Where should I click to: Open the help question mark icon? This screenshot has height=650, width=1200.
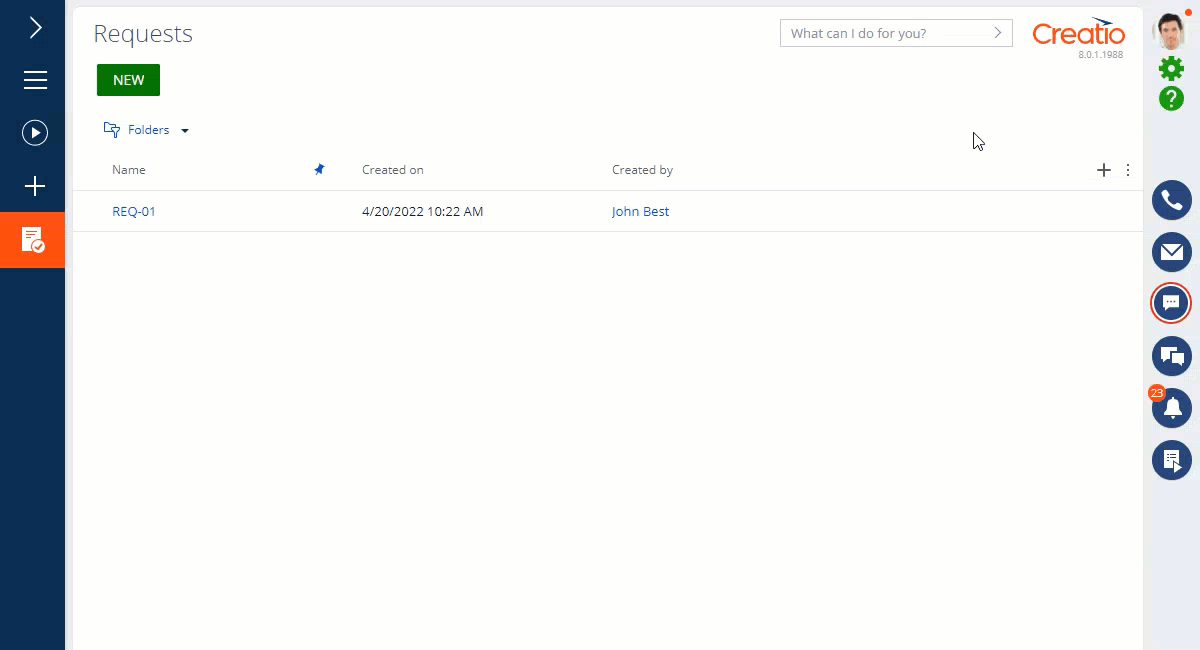click(x=1171, y=98)
